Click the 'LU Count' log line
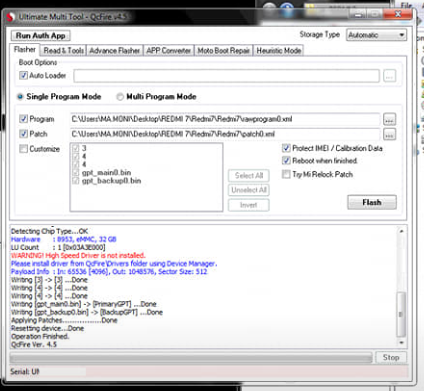 [58, 247]
